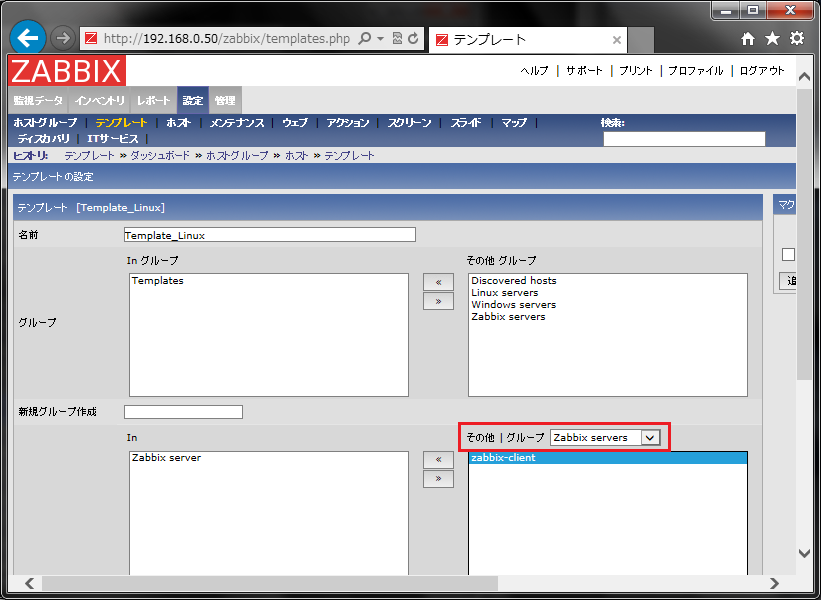The height and width of the screenshot is (600, 821).
Task: Click the browser Forward arrow button
Action: 63,38
